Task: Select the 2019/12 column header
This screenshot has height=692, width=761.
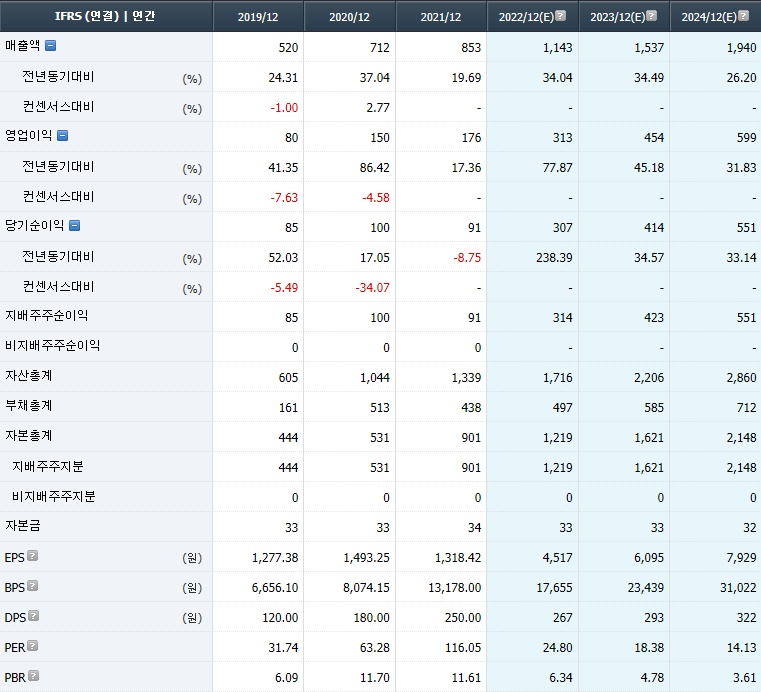Action: pos(258,17)
